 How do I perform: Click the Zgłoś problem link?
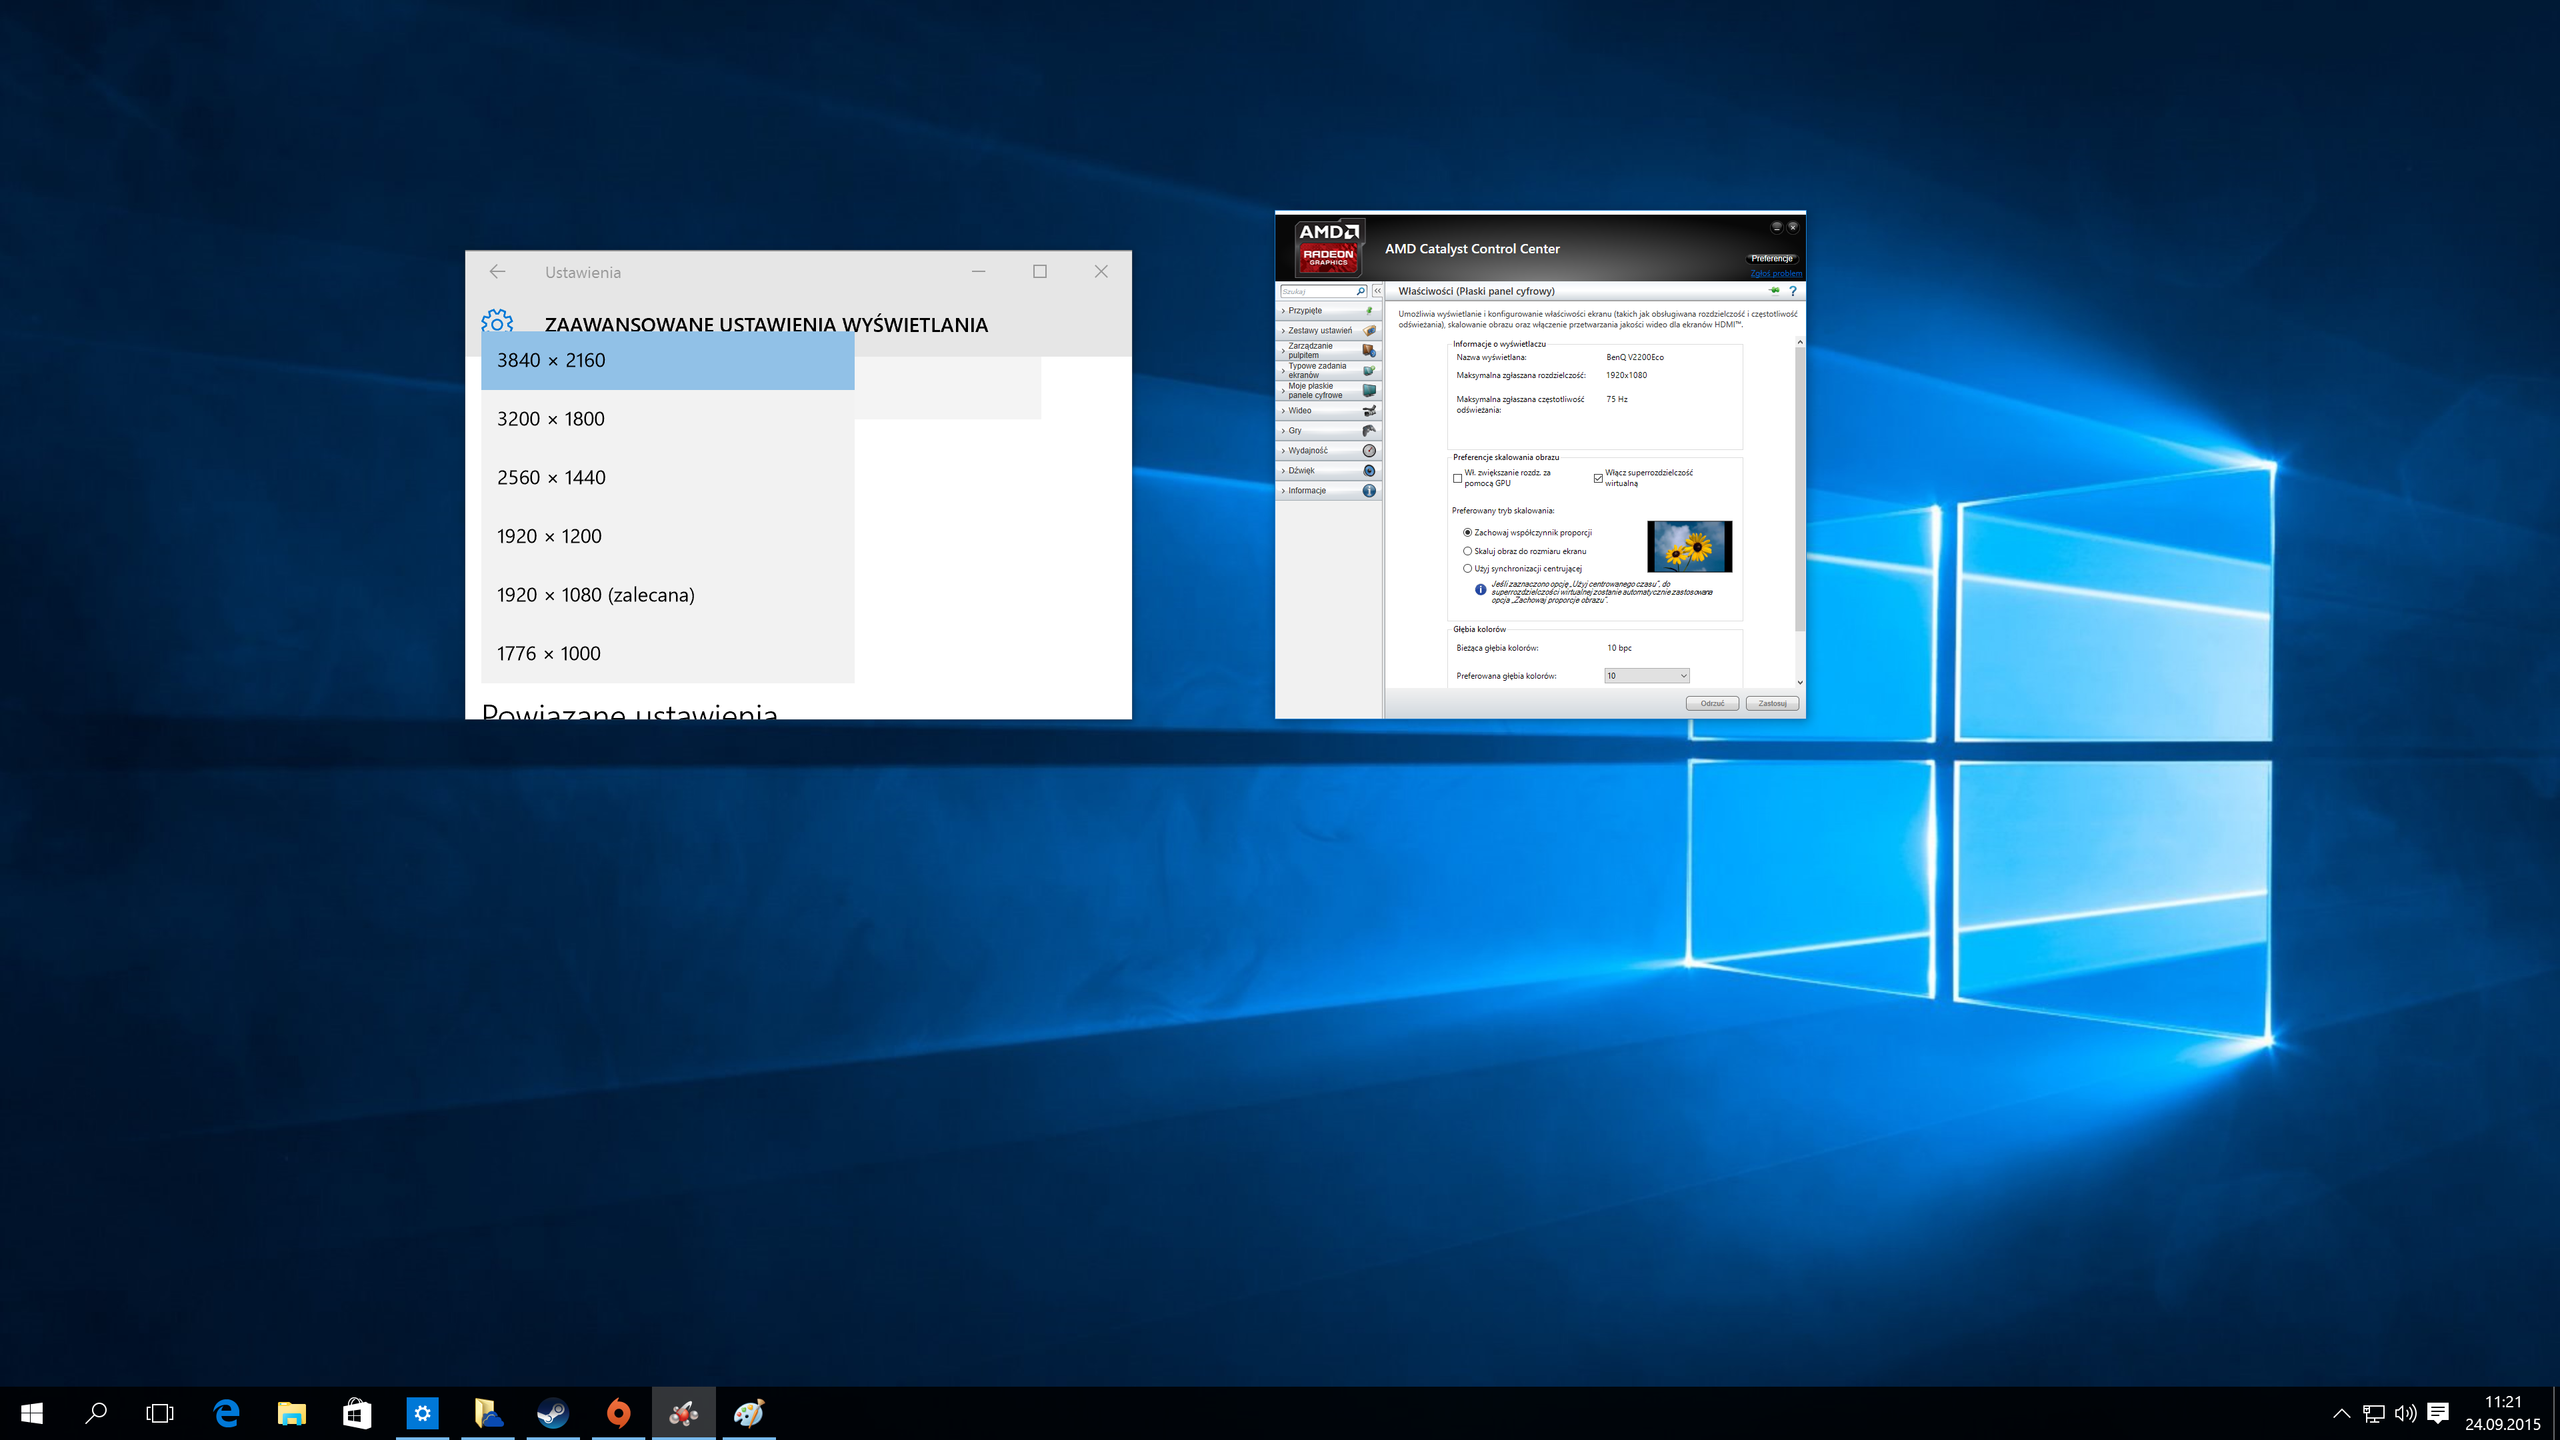click(1775, 273)
